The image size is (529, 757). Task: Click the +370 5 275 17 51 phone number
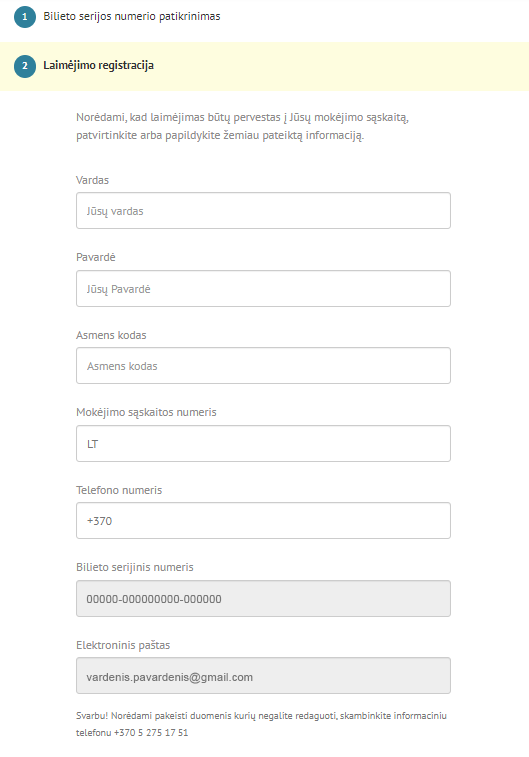[151, 732]
